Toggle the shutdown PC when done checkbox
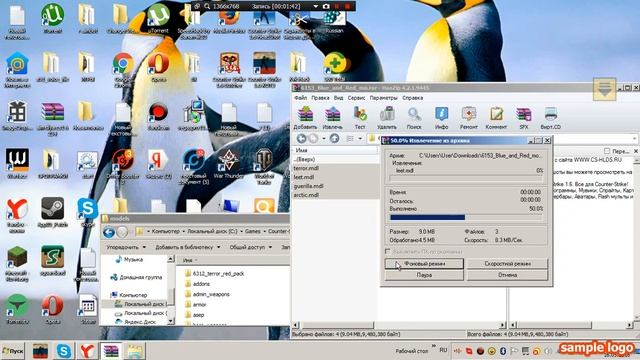The height and width of the screenshot is (360, 640). coord(388,251)
